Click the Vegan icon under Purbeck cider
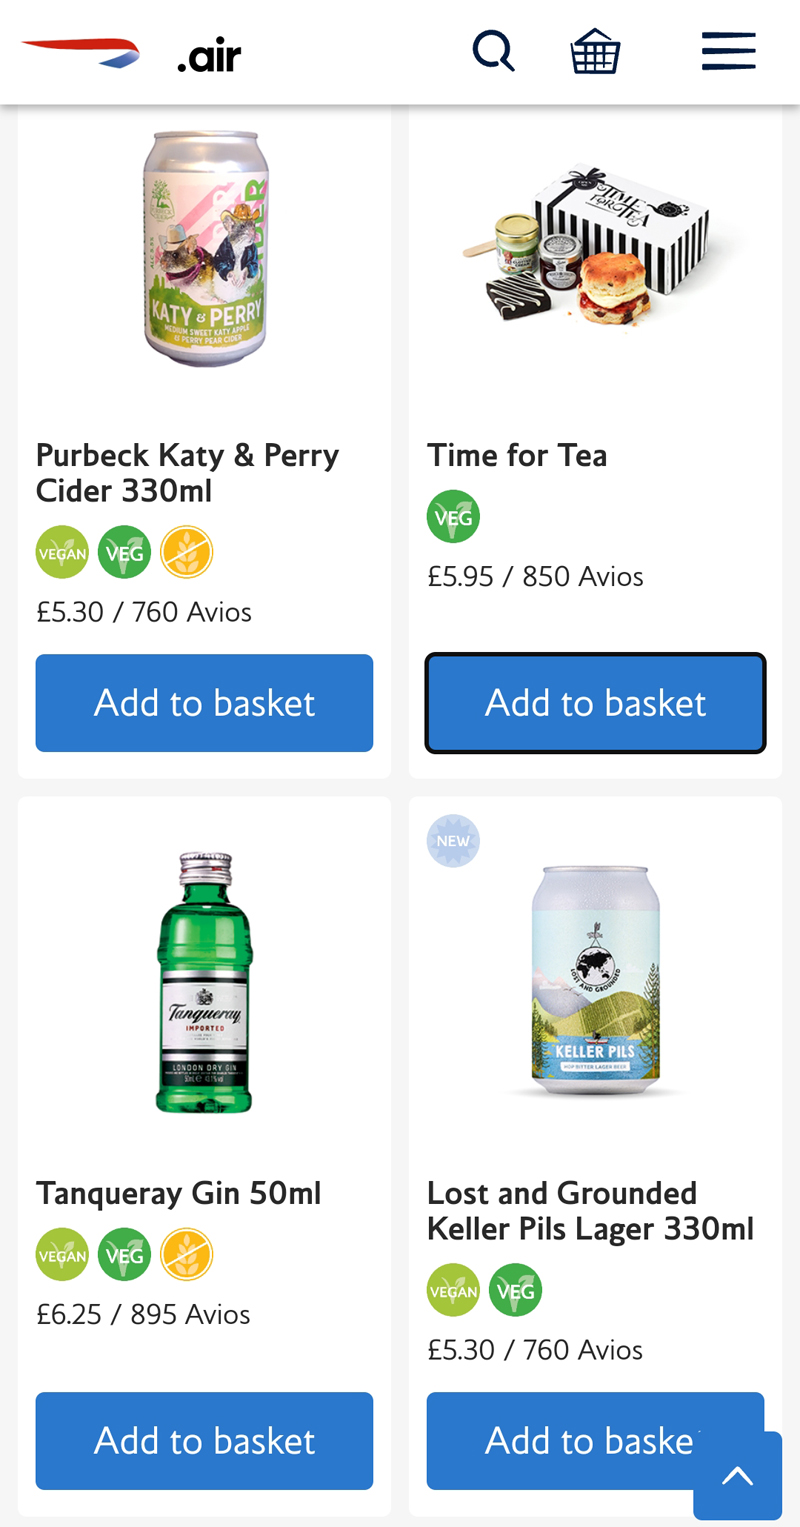Screen dimensions: 800x1527 click(62, 552)
